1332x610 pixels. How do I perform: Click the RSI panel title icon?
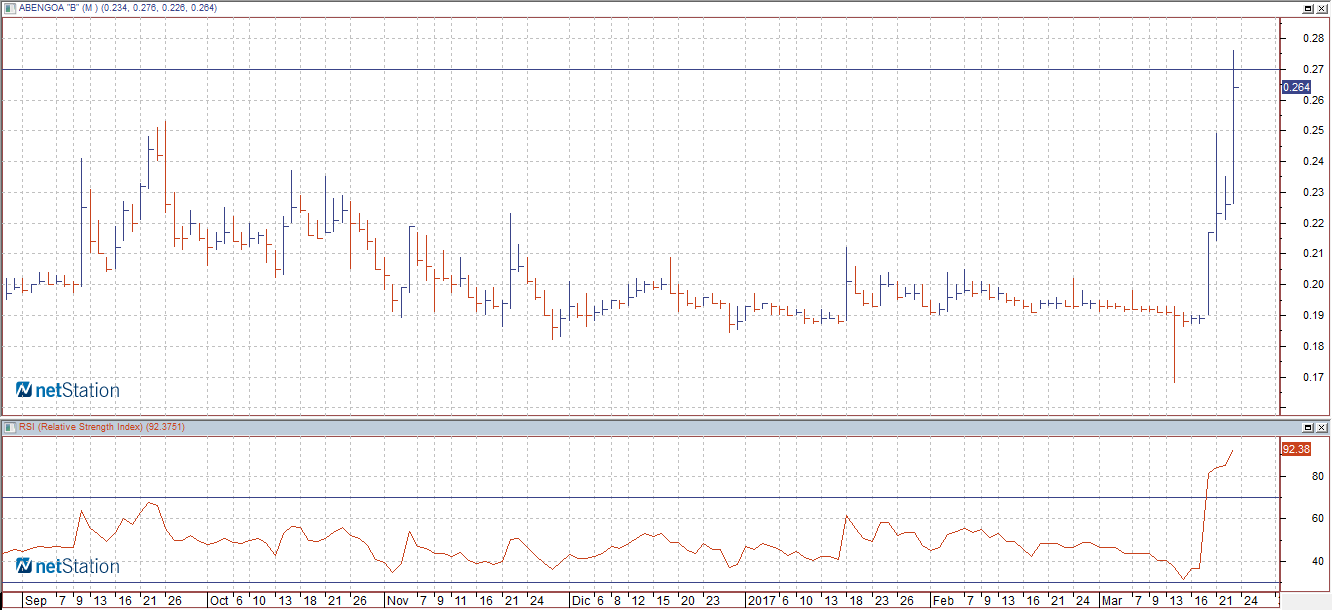click(10, 427)
